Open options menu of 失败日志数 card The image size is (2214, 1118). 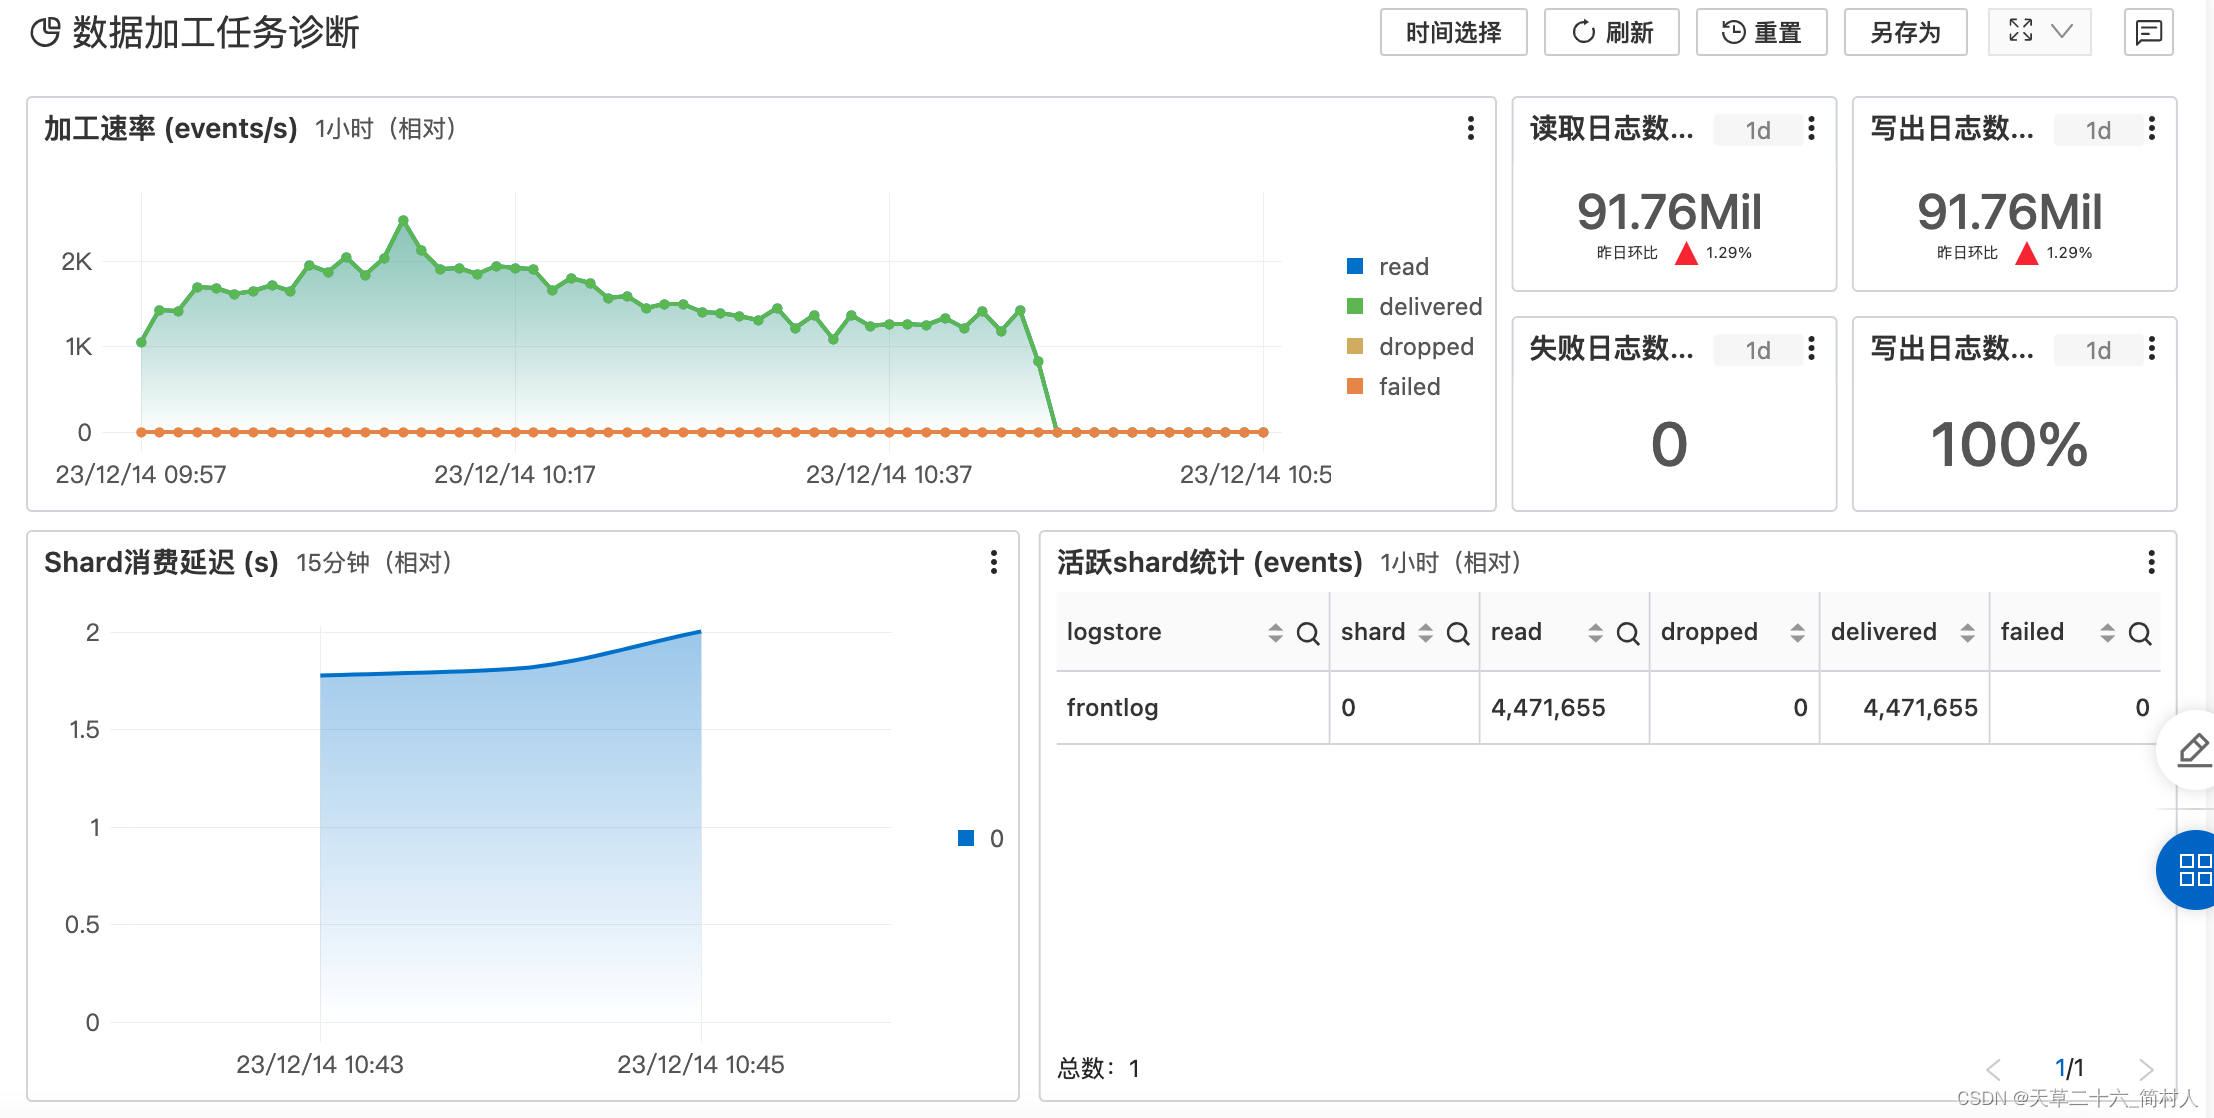point(1811,348)
